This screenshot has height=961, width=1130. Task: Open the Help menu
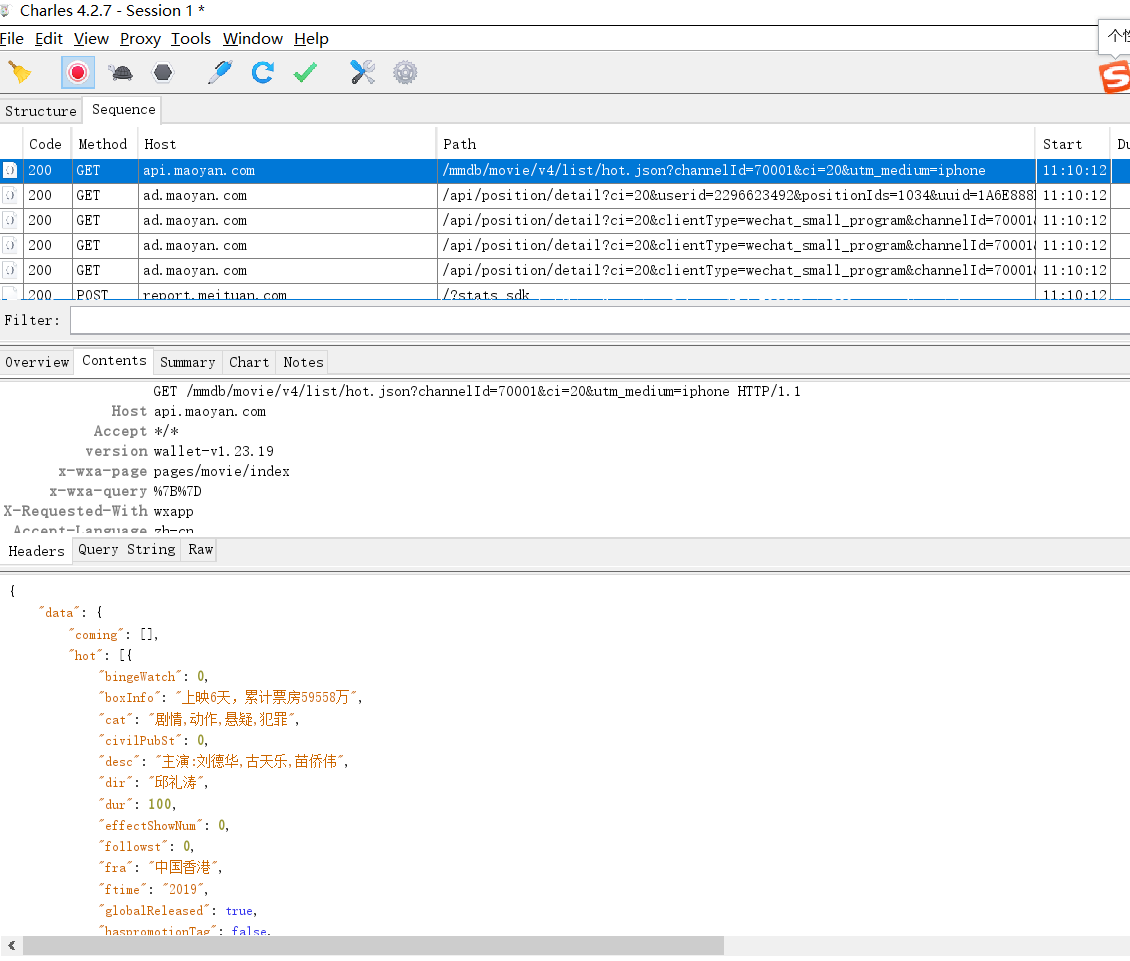(311, 39)
